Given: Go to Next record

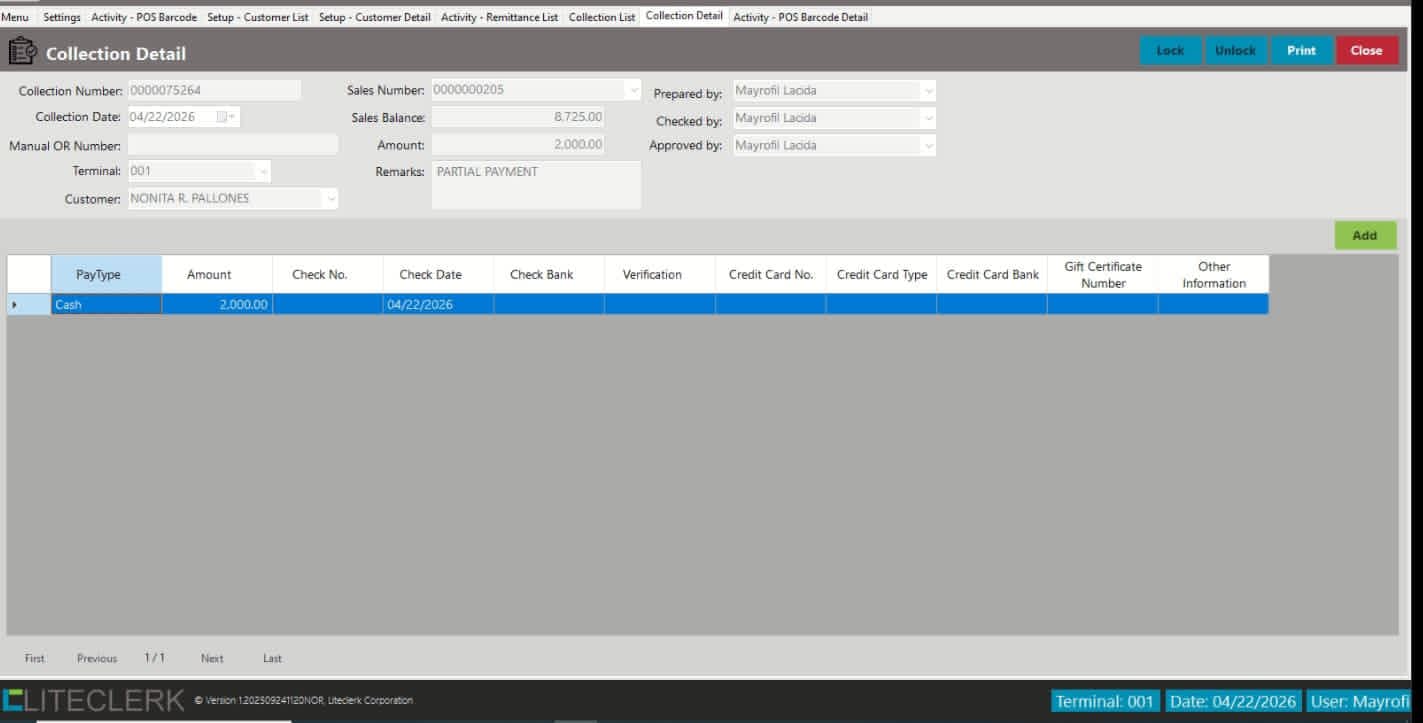Looking at the screenshot, I should pos(212,658).
